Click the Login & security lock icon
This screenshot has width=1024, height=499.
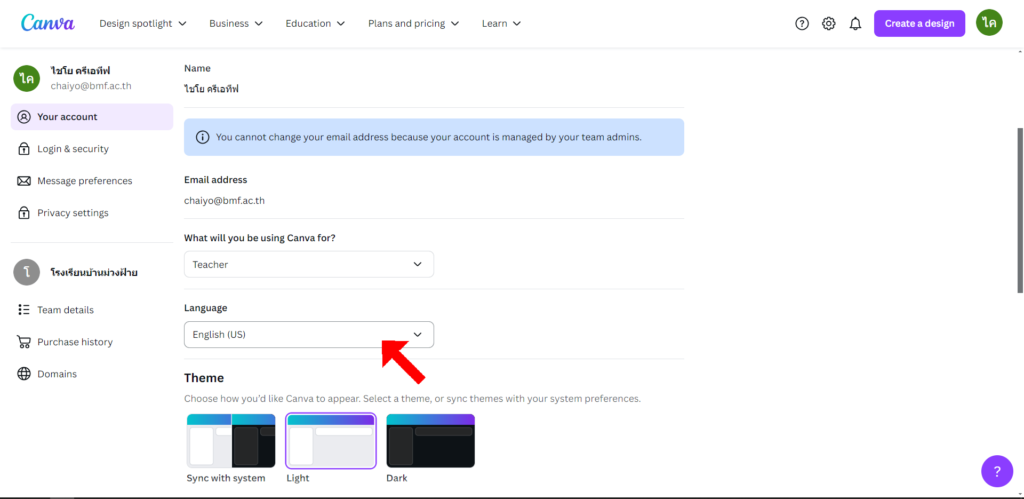[24, 149]
